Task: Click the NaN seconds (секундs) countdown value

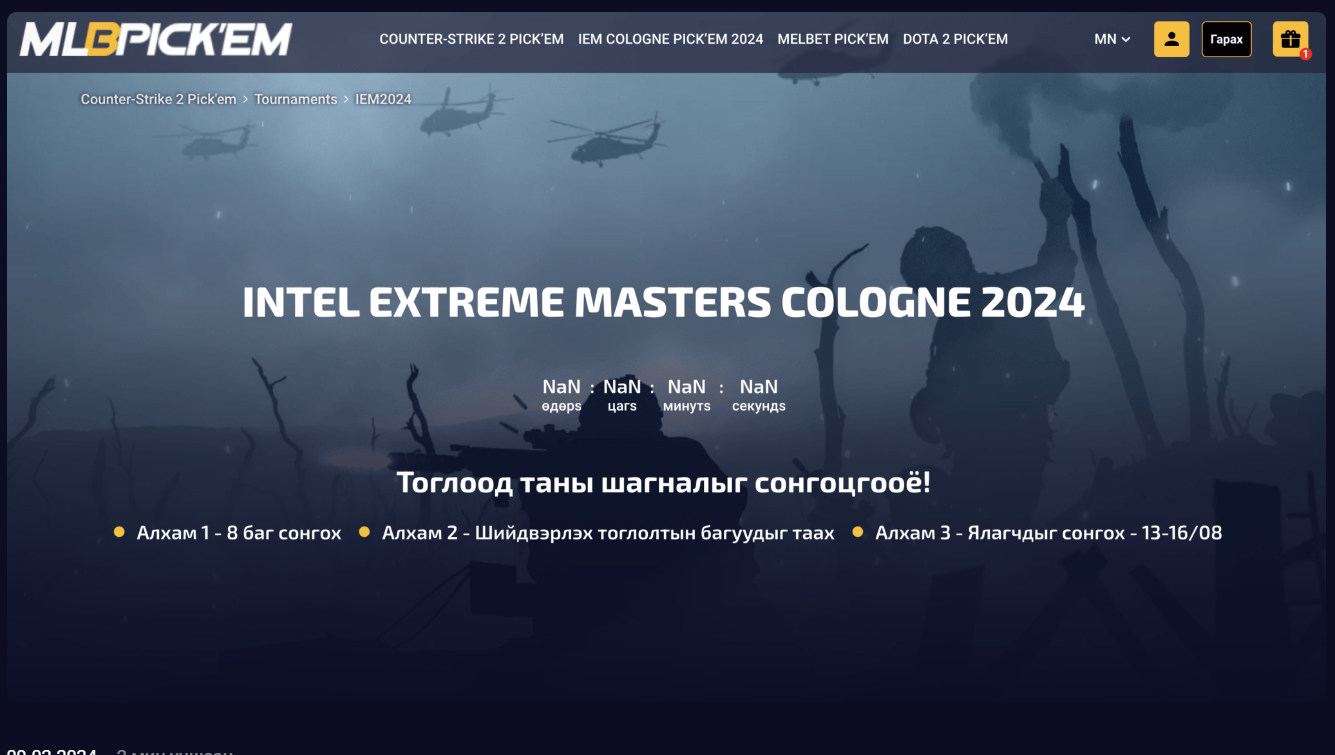Action: tap(758, 387)
